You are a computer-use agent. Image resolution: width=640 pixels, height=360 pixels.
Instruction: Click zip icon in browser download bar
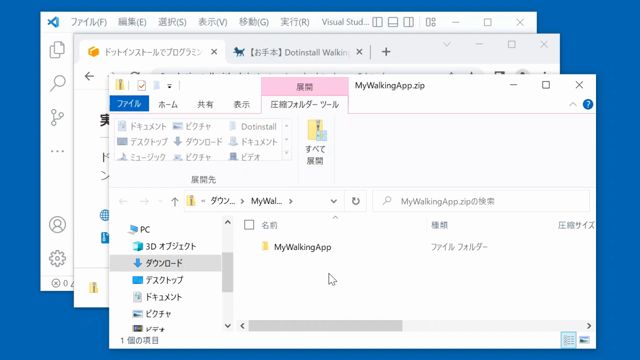click(x=93, y=287)
